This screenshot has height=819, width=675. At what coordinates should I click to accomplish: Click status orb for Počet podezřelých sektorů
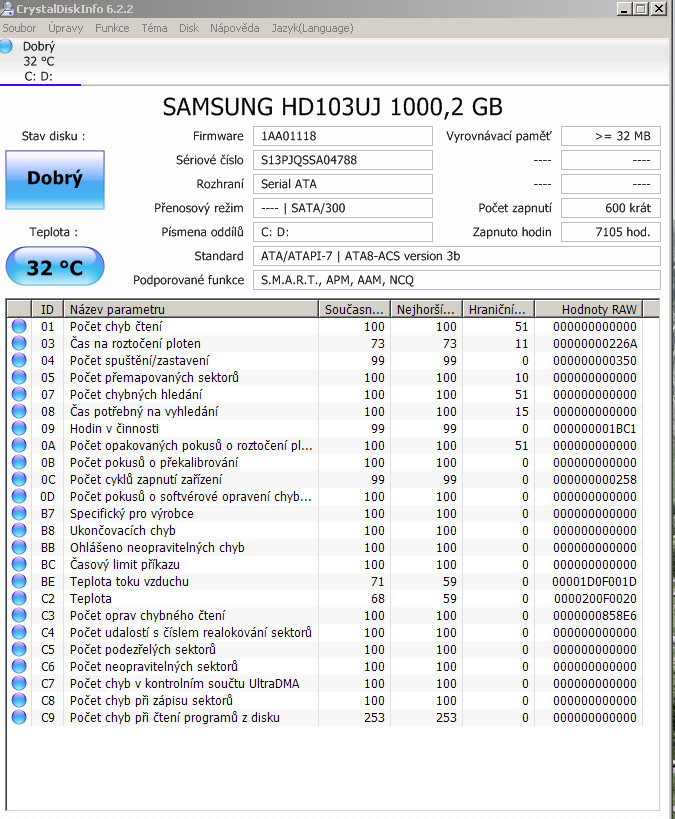19,650
